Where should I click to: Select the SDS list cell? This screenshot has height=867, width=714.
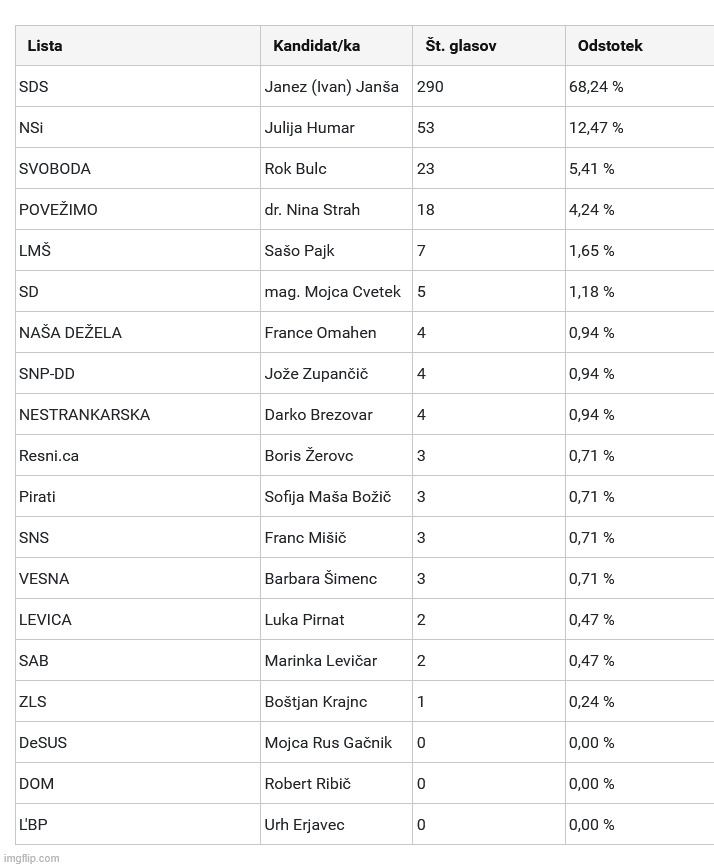click(34, 87)
